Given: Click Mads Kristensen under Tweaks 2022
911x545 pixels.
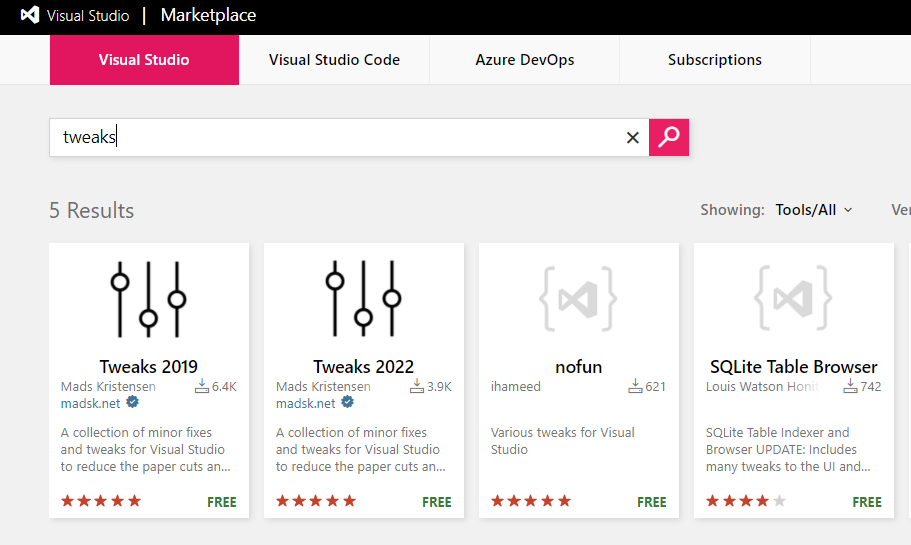Looking at the screenshot, I should (x=323, y=386).
